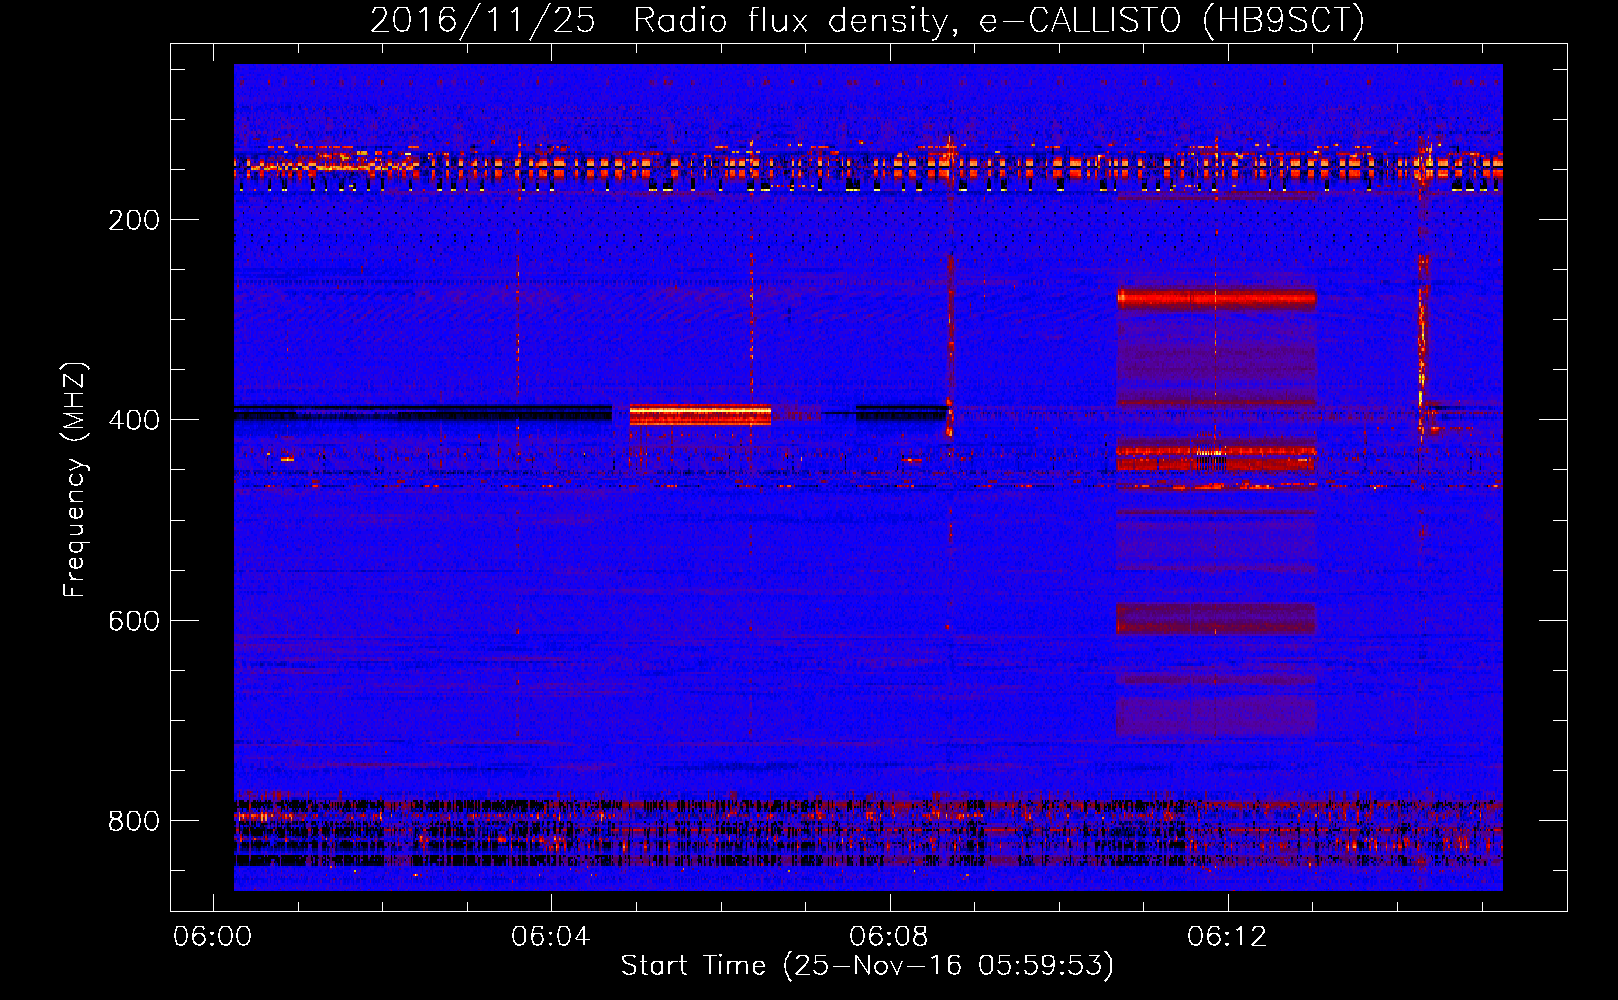Click the '400' frequency tick label

[x=134, y=420]
